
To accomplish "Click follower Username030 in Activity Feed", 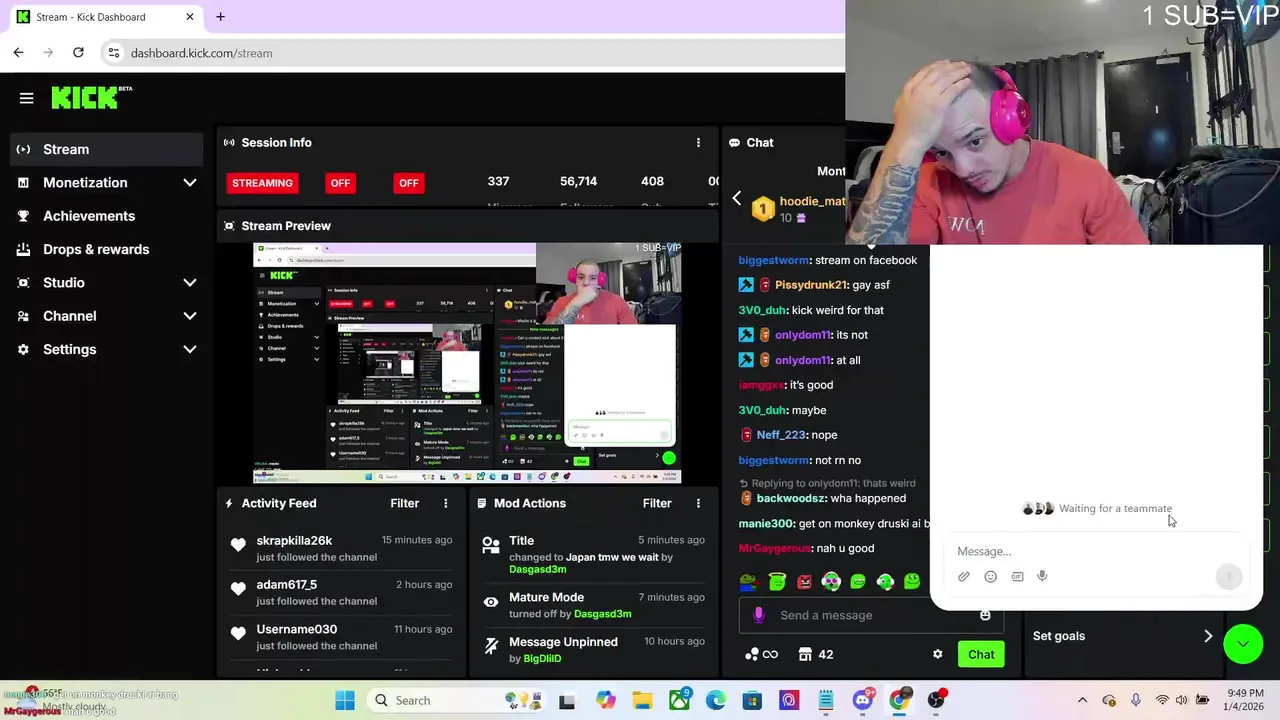I will tap(296, 629).
